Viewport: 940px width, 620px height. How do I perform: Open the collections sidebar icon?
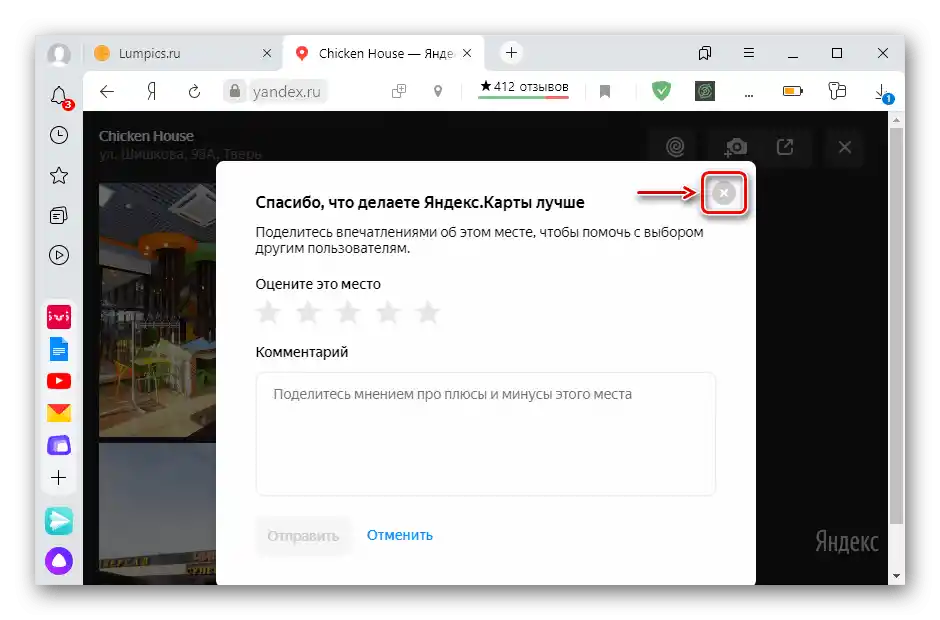[59, 215]
